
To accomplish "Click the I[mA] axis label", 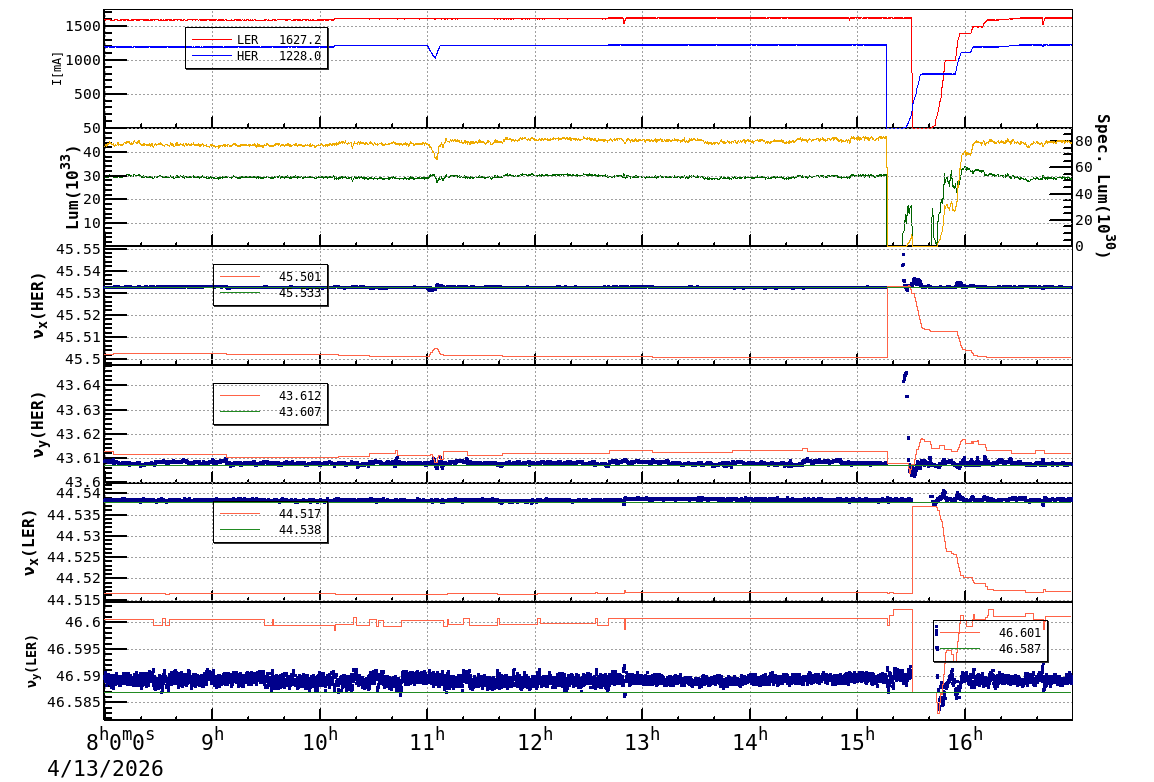I will (58, 68).
